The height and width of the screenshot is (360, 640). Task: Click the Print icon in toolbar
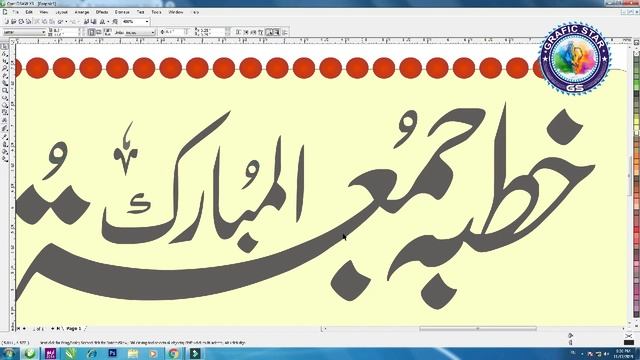click(28, 21)
